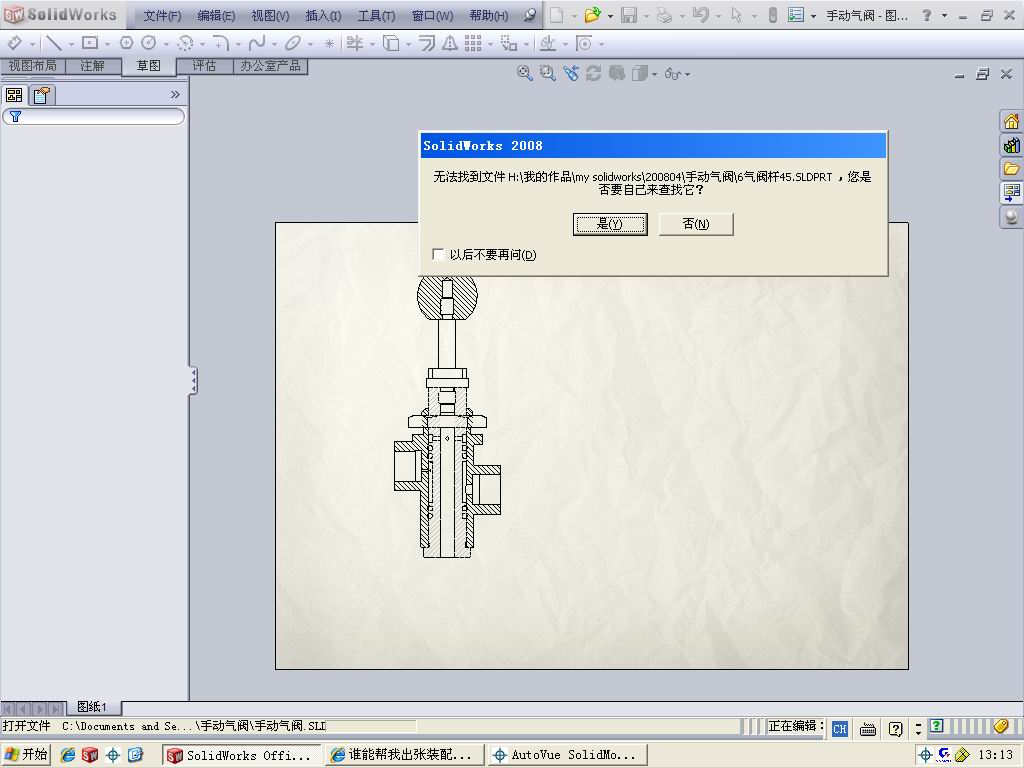Click the 否(N) button in the dialog
This screenshot has width=1024, height=768.
(x=696, y=224)
